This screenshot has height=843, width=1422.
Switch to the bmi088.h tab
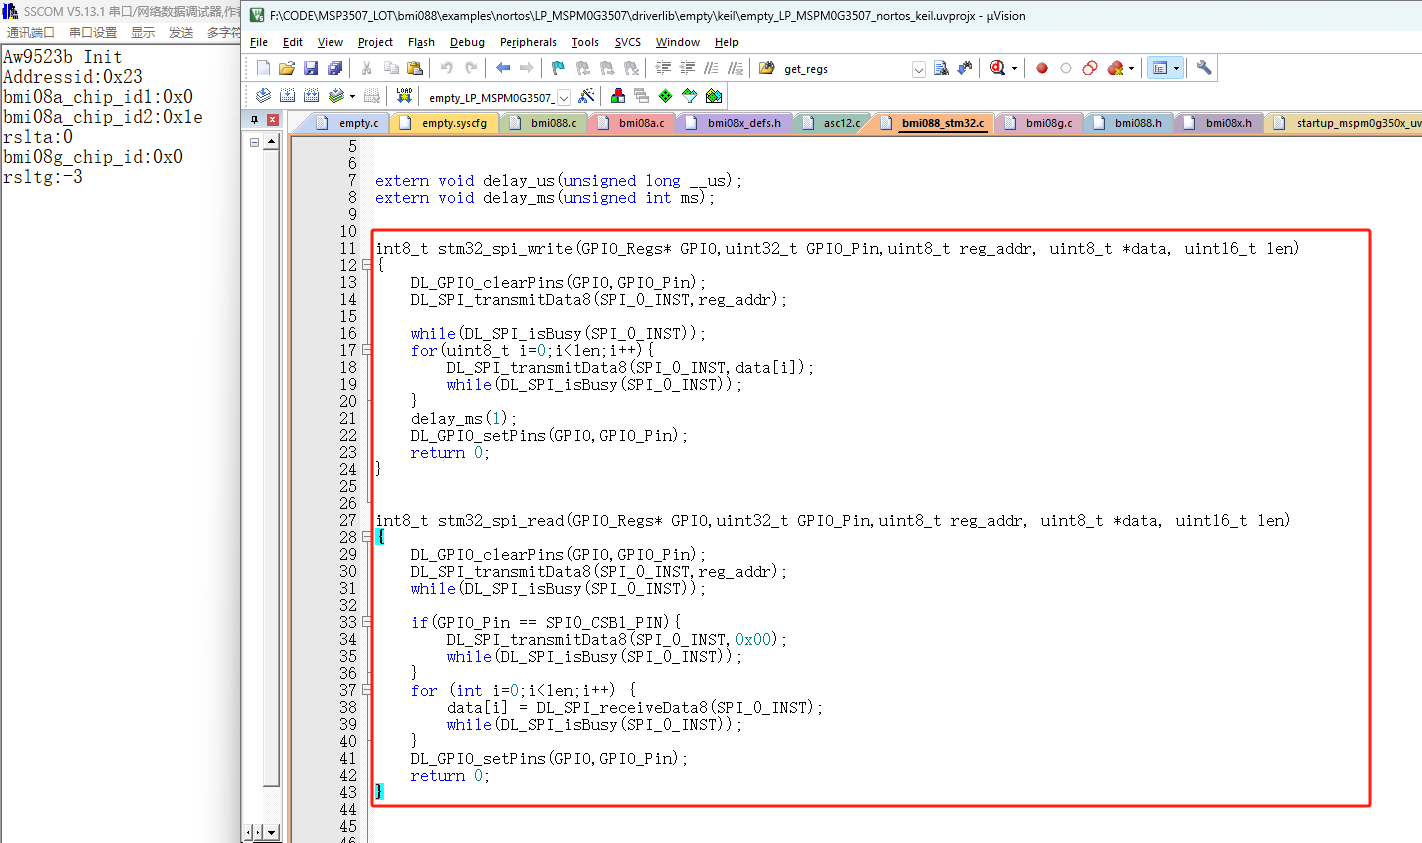[1128, 123]
